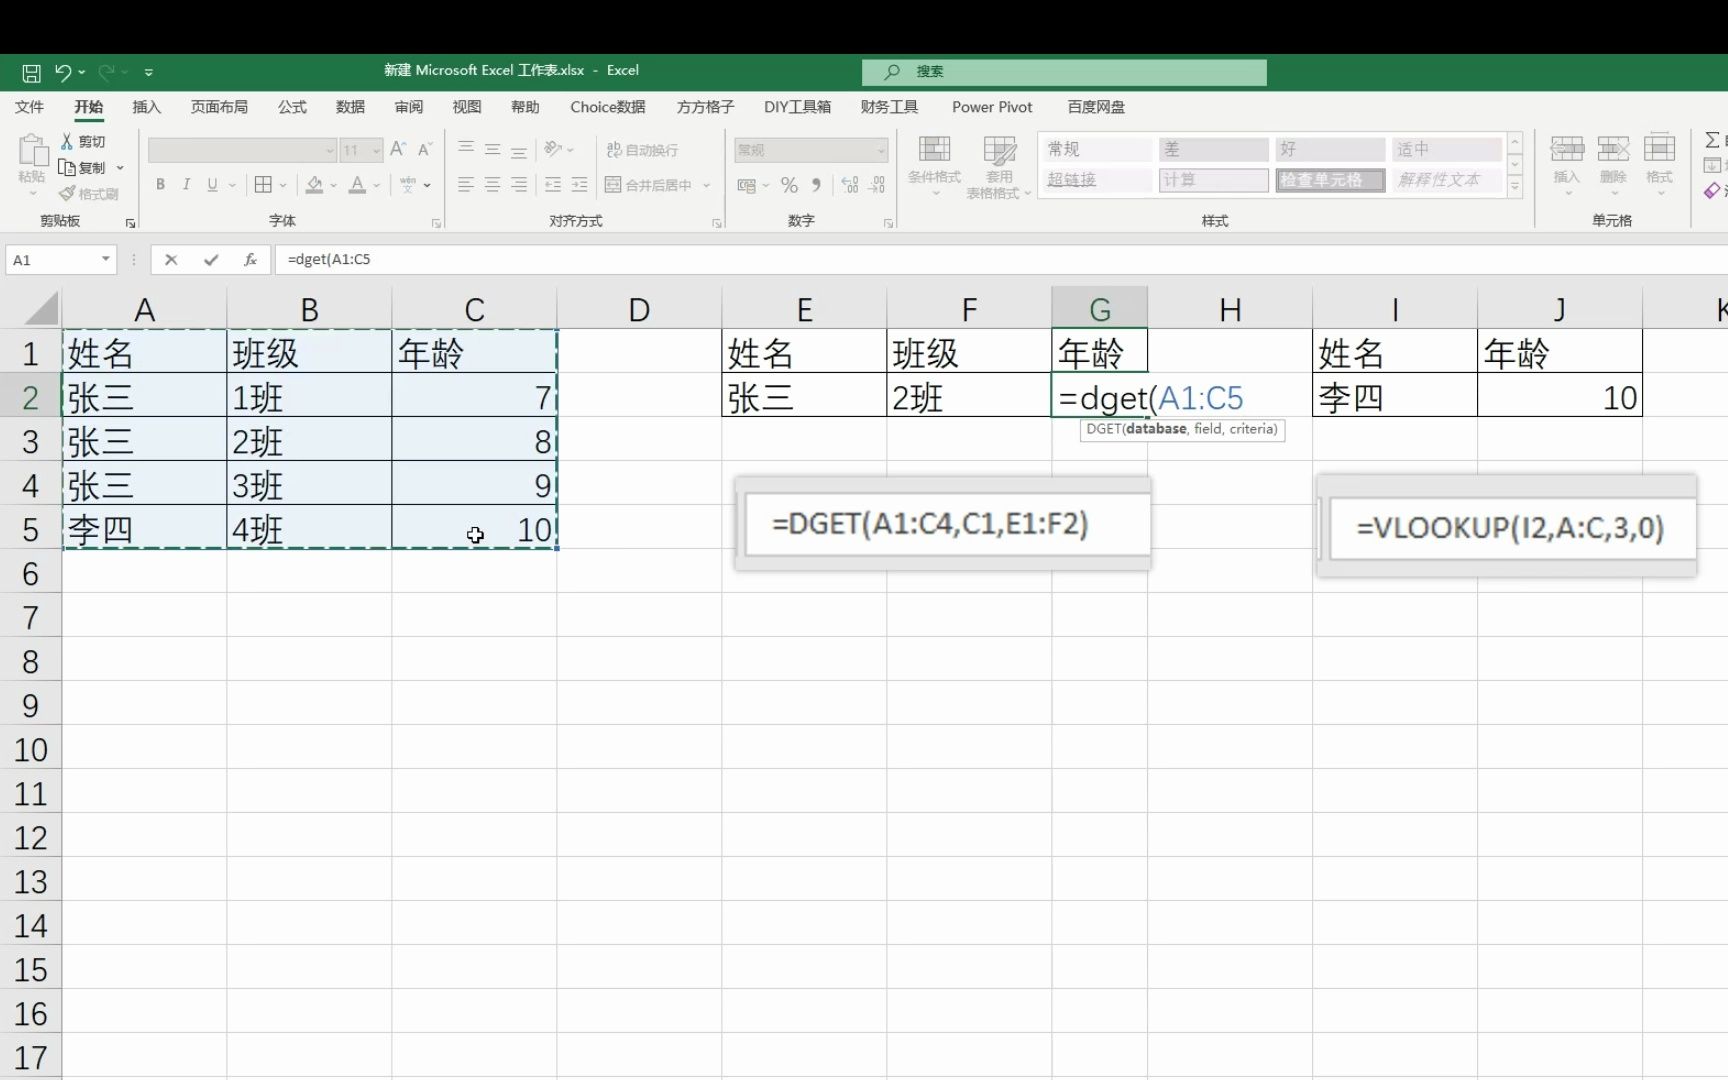This screenshot has width=1728, height=1080.
Task: Open the 条件格式 conditional formatting menu
Action: pos(935,165)
